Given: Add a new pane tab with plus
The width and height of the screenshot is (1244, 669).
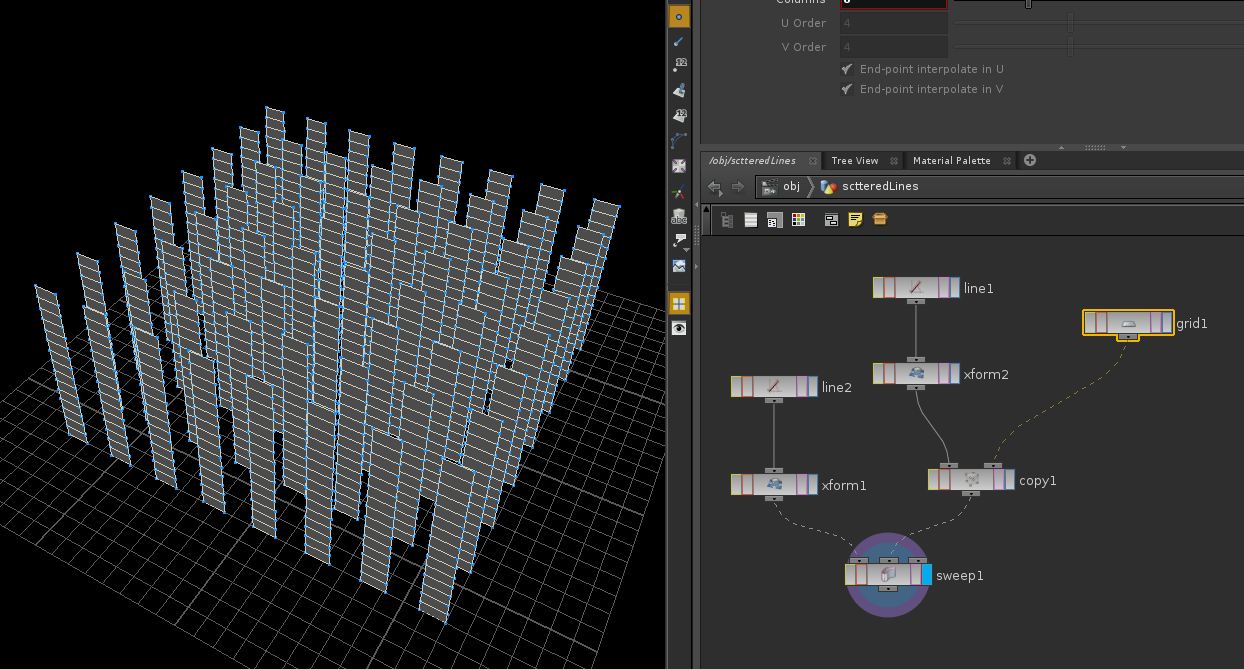Looking at the screenshot, I should click(1030, 160).
